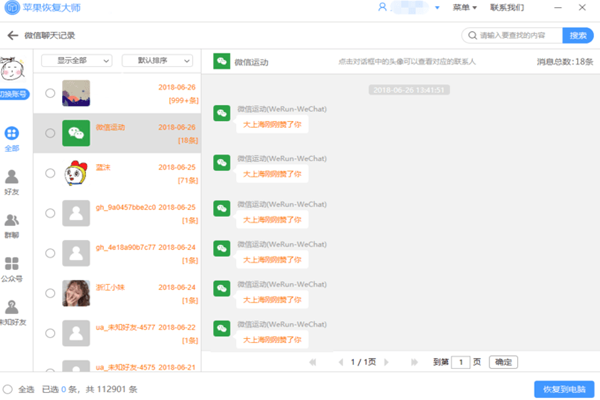600x400 pixels.
Task: Tick the checkbox for 蓝沫 conversation
Action: click(50, 173)
